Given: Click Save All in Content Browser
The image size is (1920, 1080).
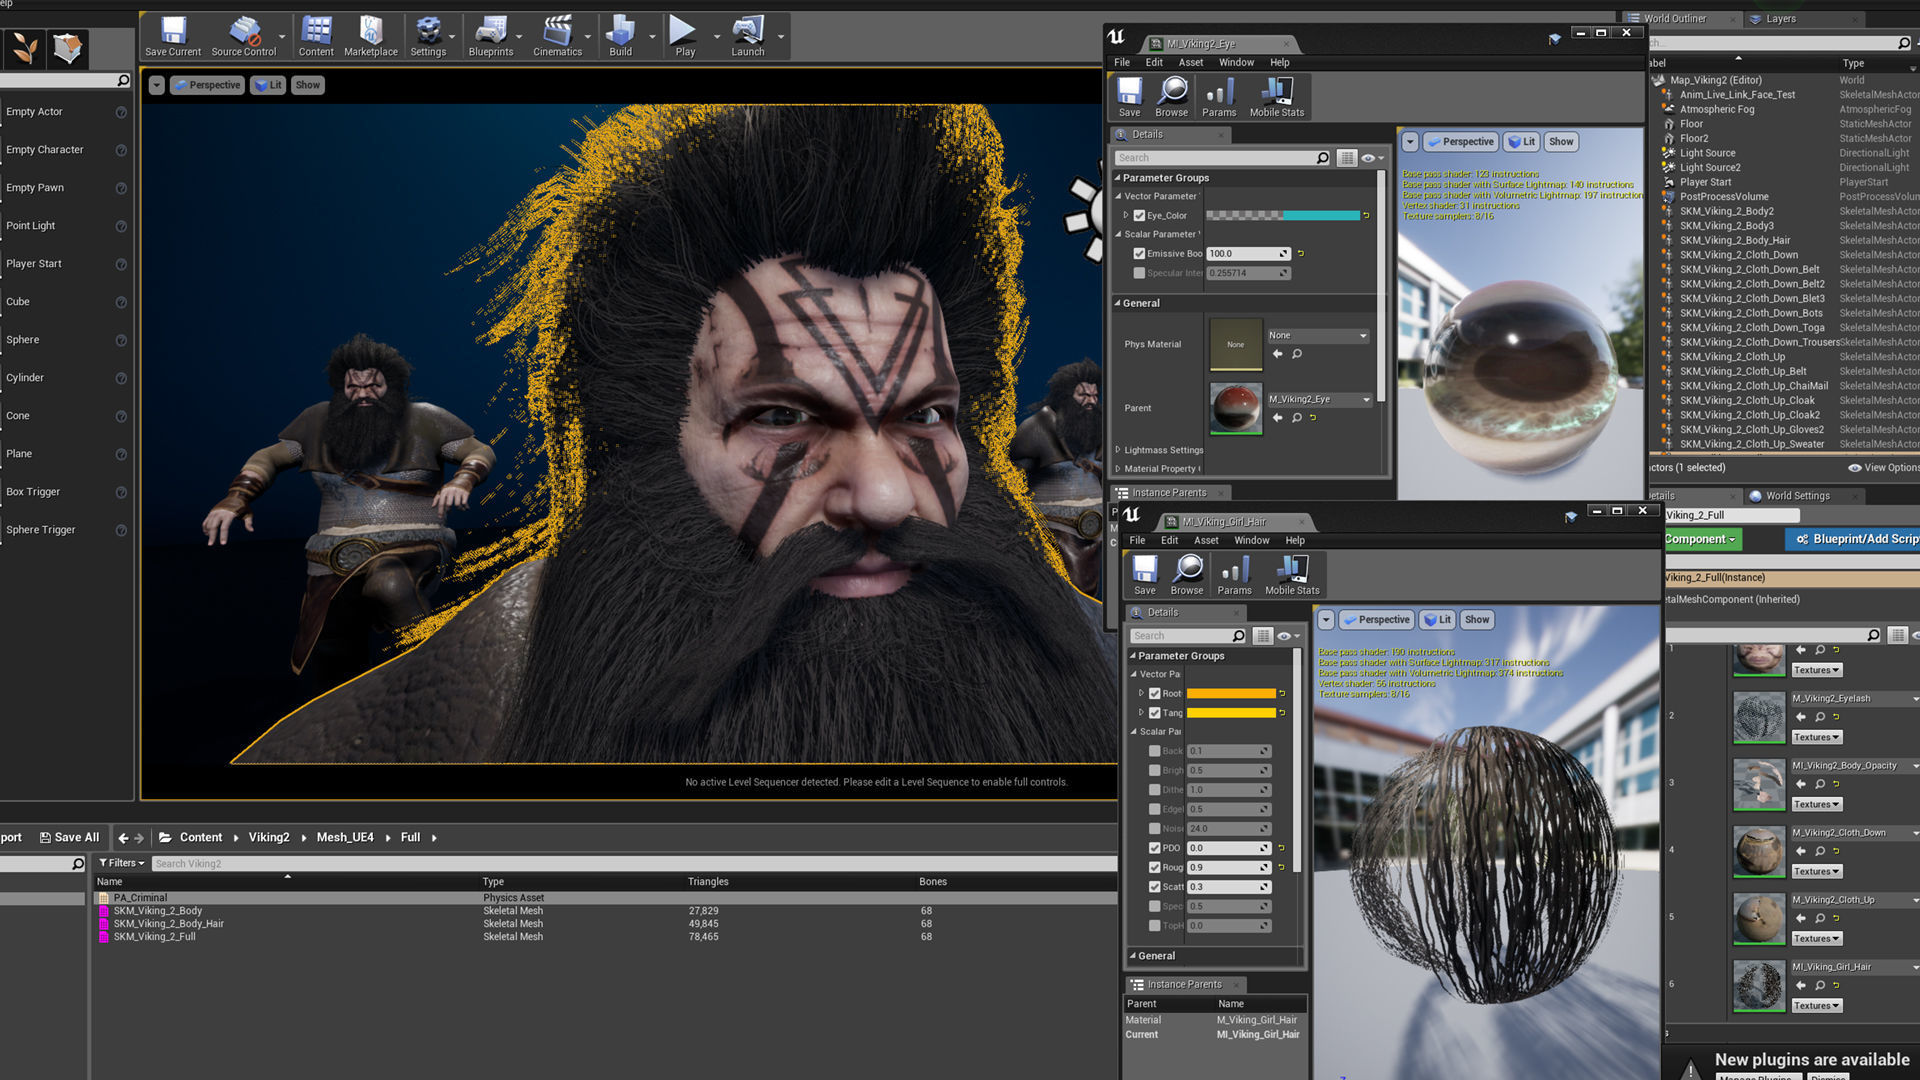Looking at the screenshot, I should [x=69, y=838].
